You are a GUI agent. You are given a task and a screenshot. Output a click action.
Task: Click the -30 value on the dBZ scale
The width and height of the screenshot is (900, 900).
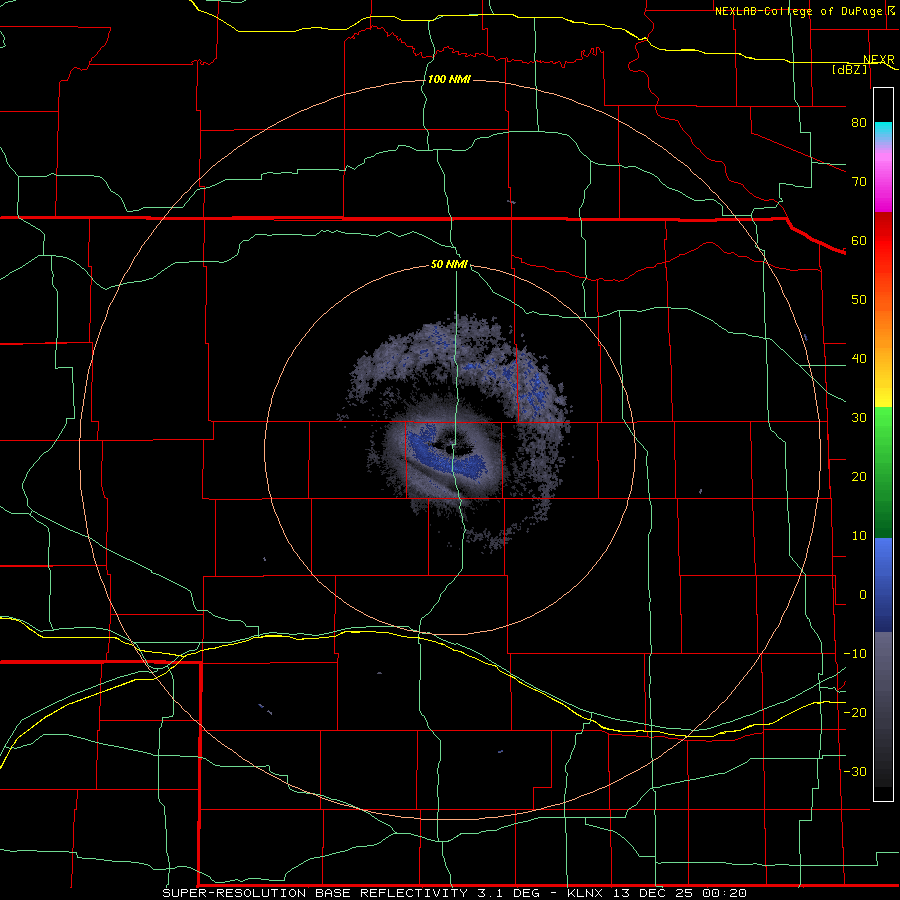855,771
